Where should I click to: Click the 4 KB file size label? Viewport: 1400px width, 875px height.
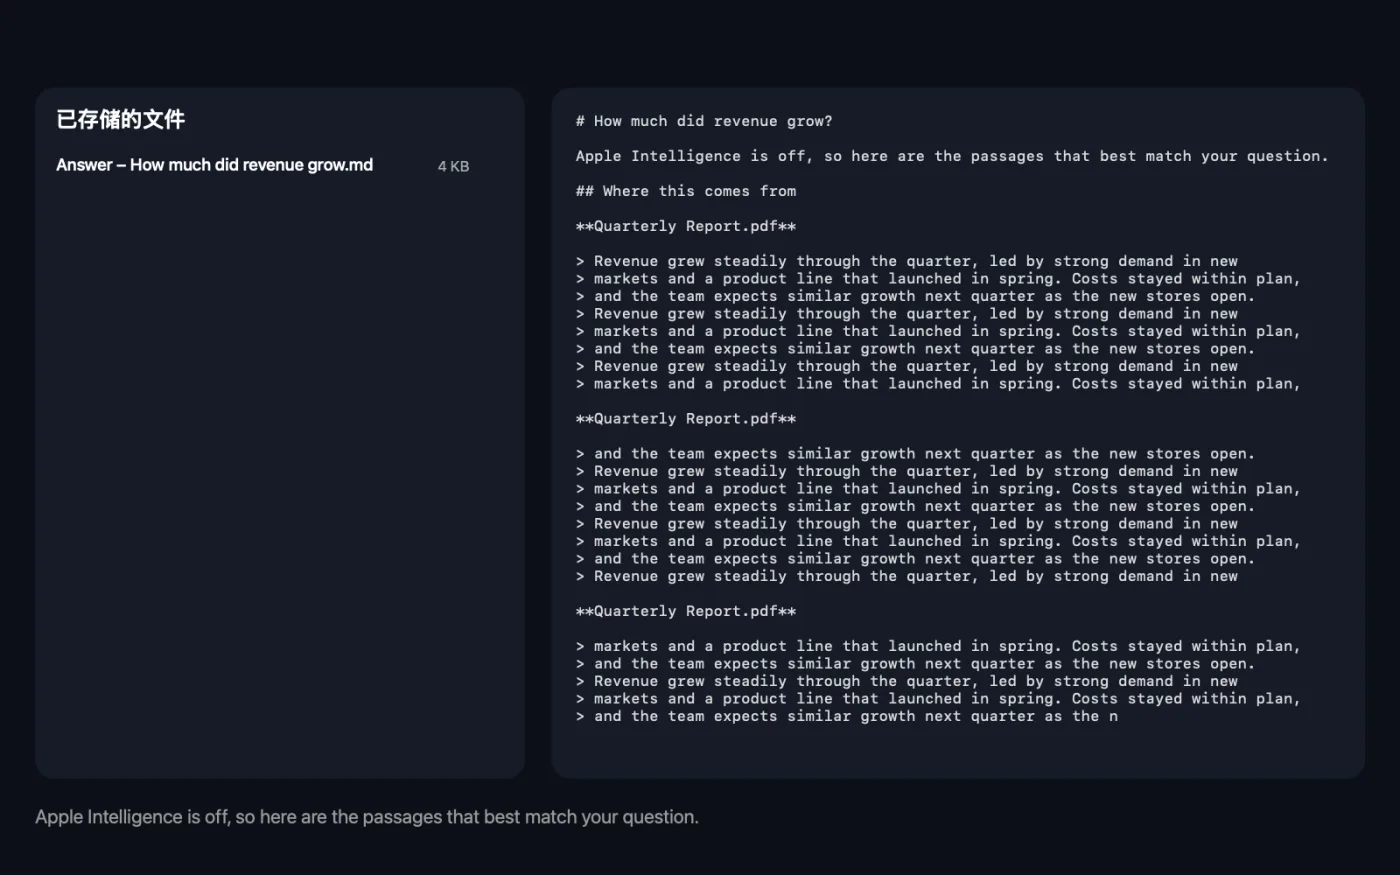pyautogui.click(x=453, y=166)
